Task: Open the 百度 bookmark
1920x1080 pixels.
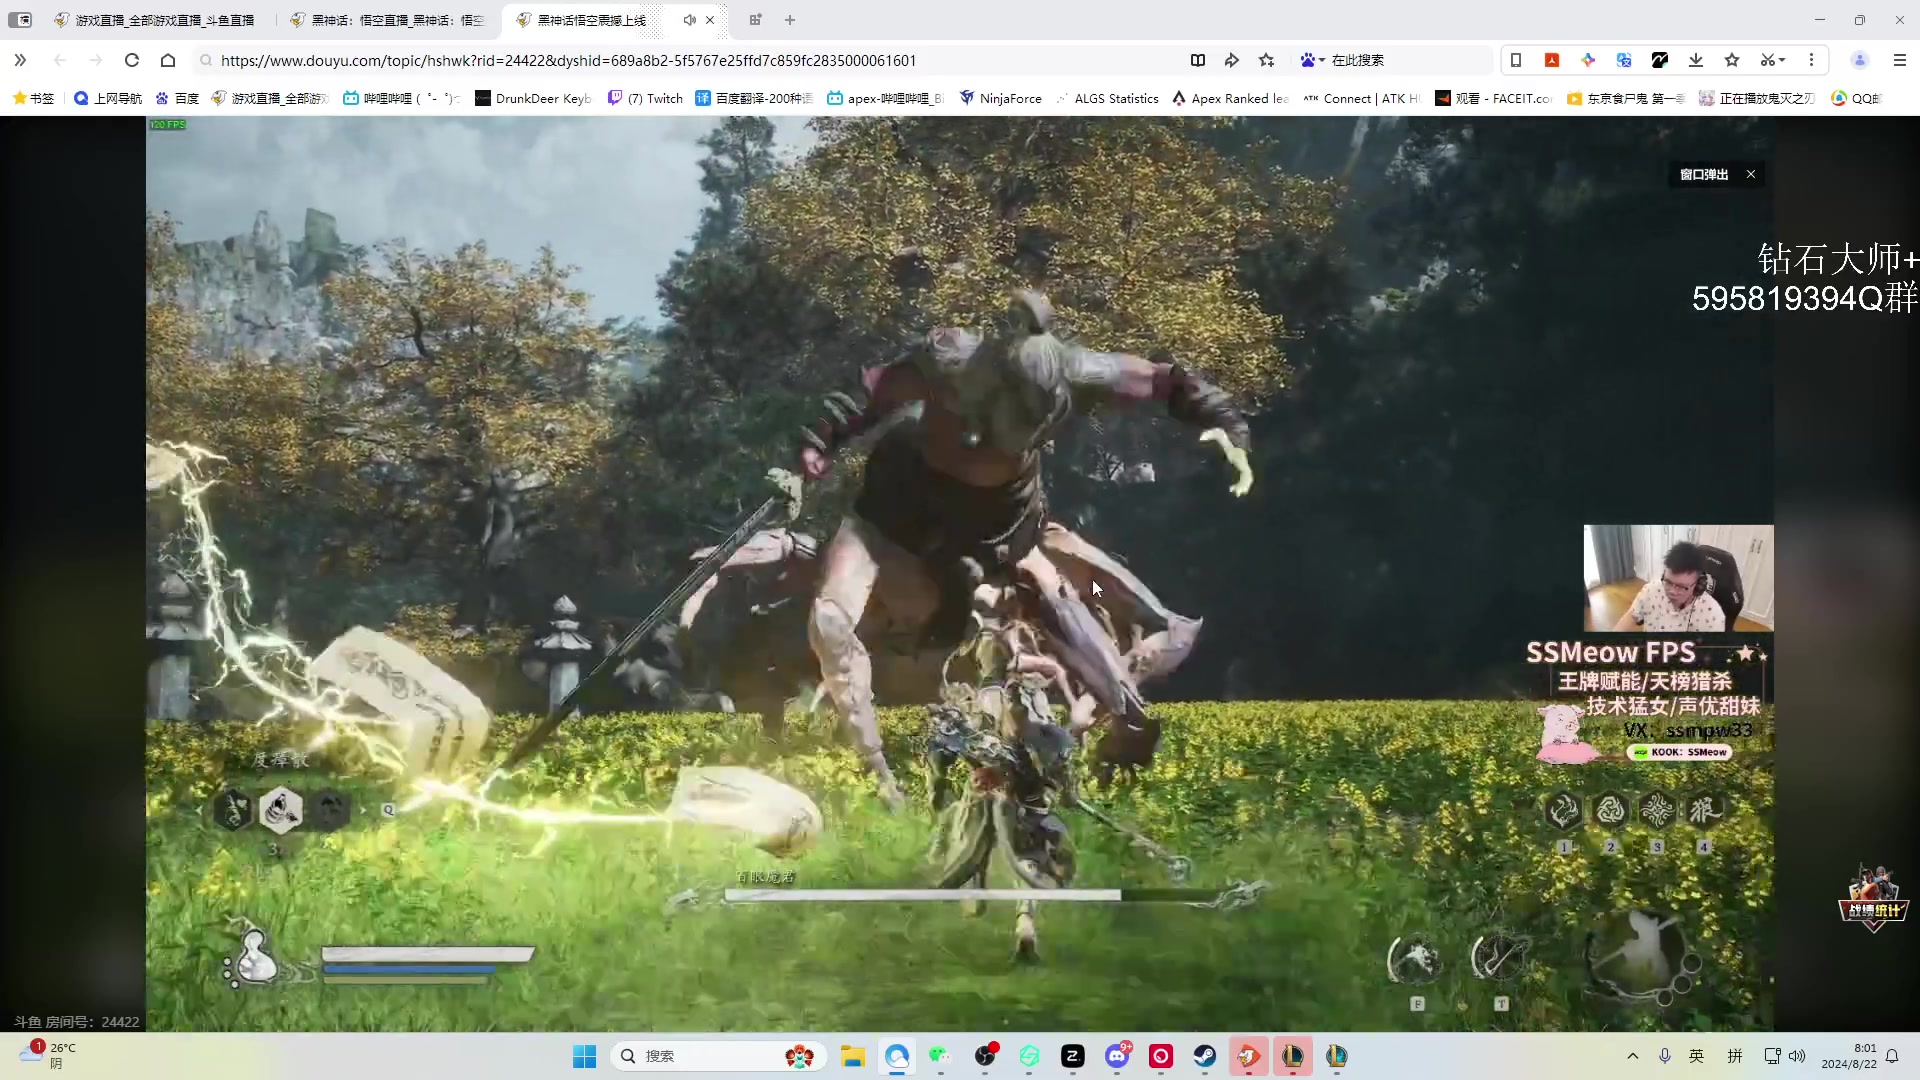Action: pos(177,98)
